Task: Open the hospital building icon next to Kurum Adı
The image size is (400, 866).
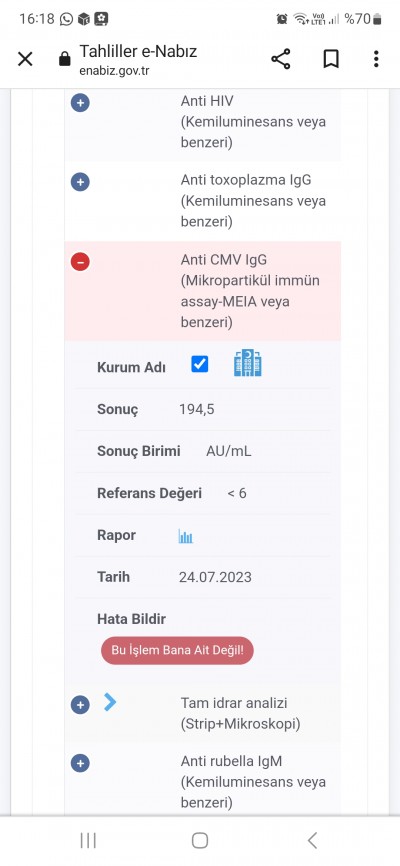Action: tap(248, 363)
